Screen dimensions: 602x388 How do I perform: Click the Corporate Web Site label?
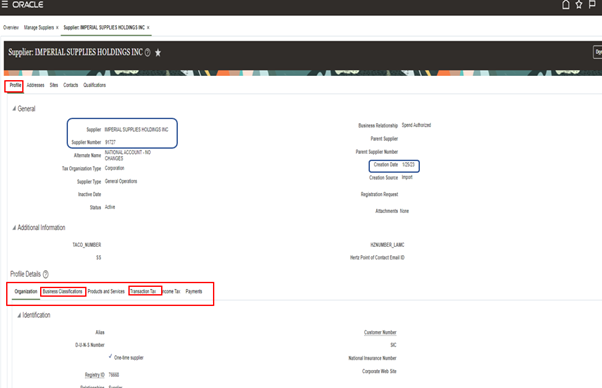(x=379, y=371)
